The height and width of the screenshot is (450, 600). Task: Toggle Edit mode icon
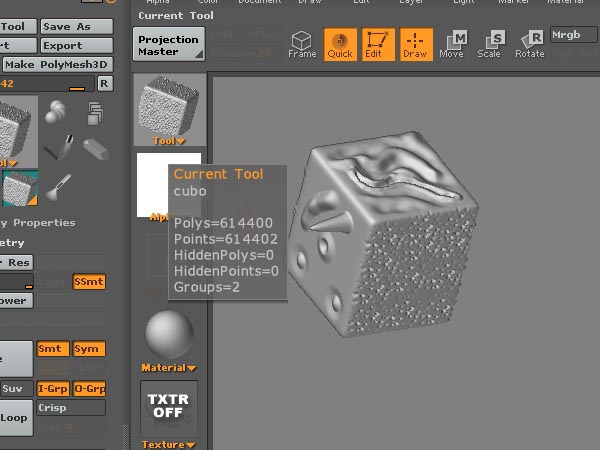tap(378, 44)
